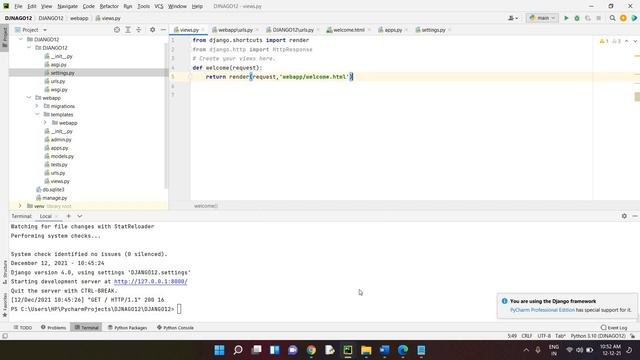
Task: Open the main run configuration dropdown
Action: click(x=542, y=18)
